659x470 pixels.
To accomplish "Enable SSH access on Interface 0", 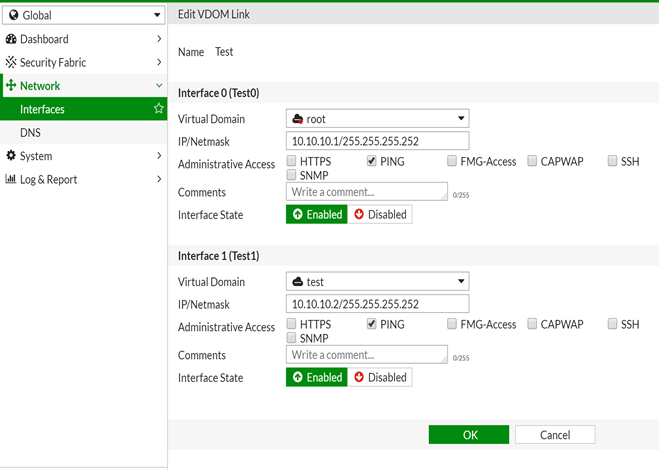I will click(x=612, y=161).
